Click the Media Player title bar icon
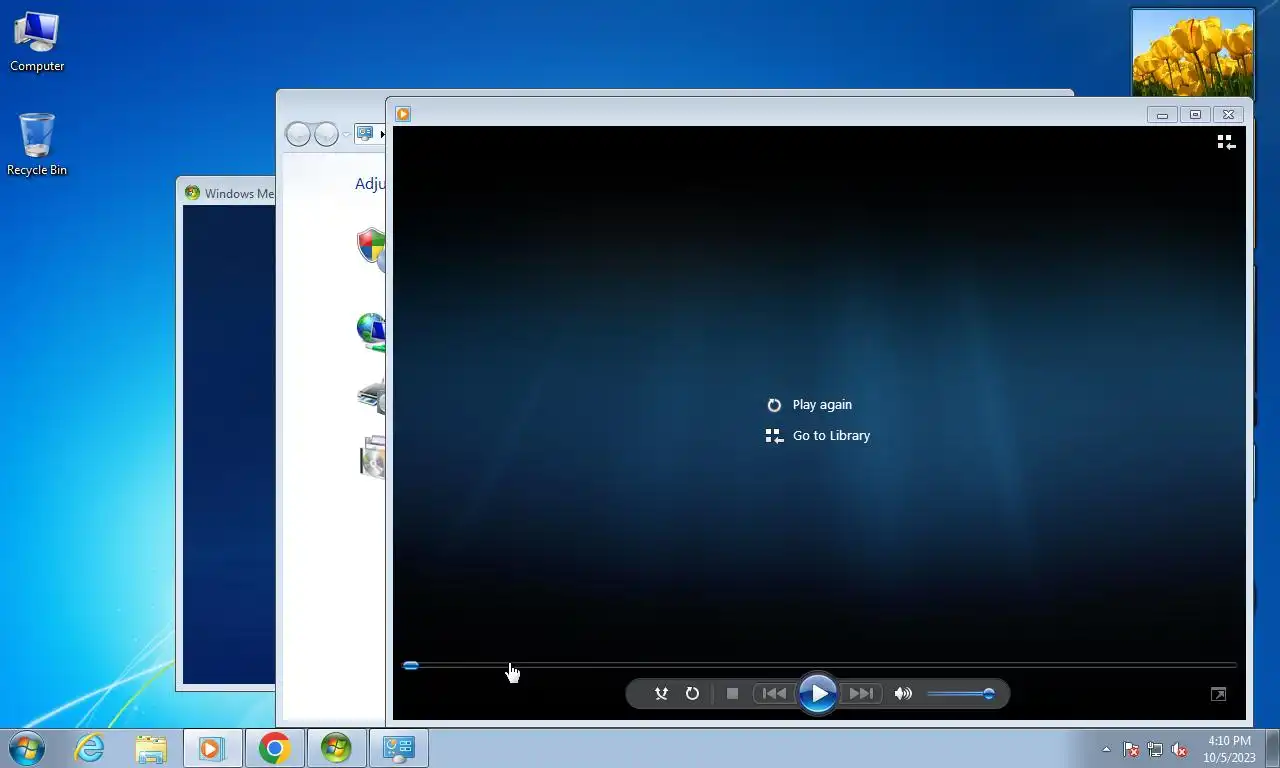 (403, 114)
